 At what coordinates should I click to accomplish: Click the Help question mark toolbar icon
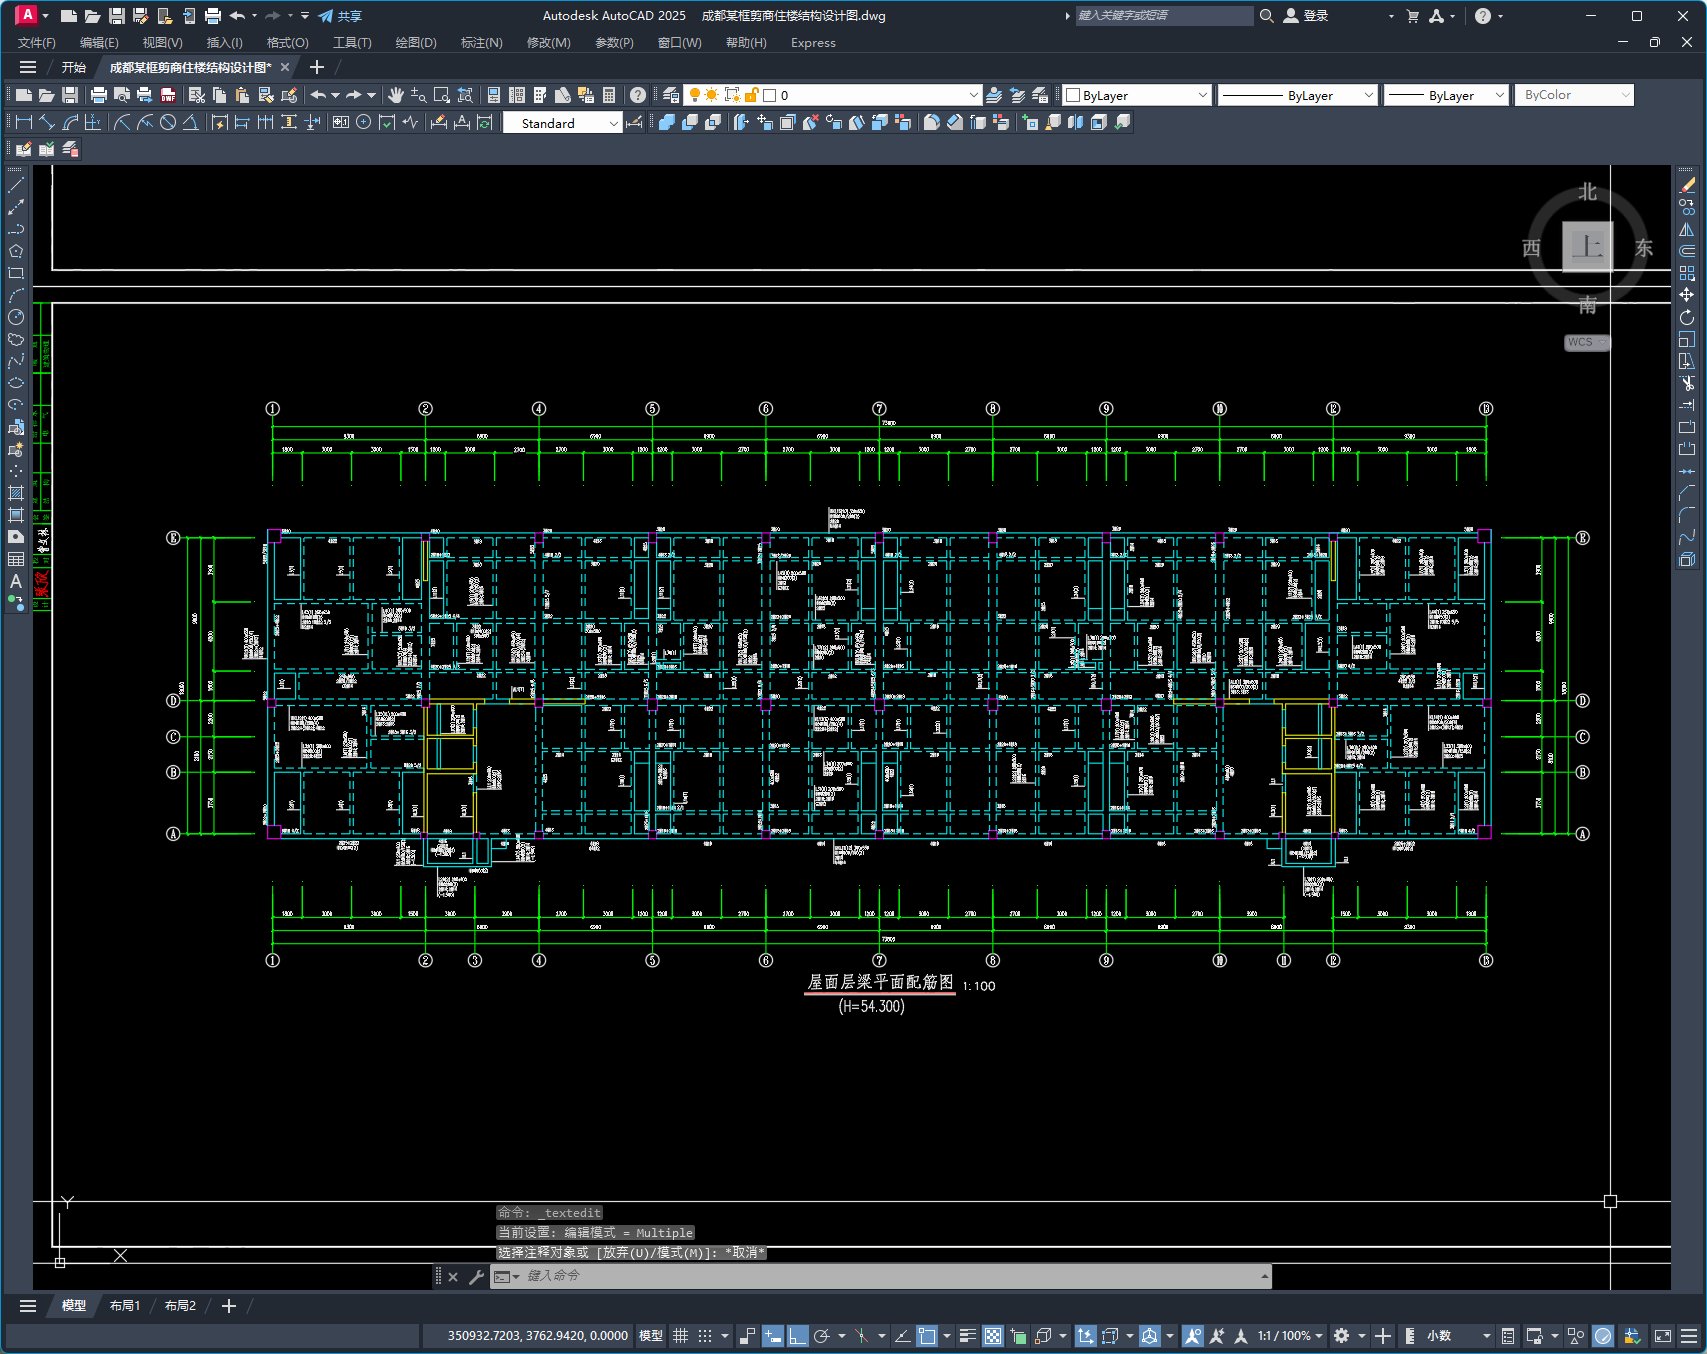tap(638, 95)
